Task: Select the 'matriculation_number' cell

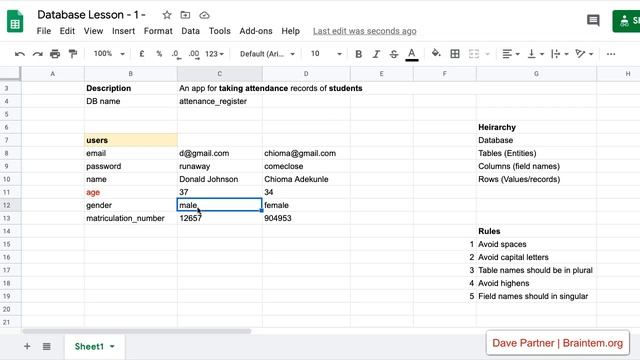Action: tap(131, 218)
